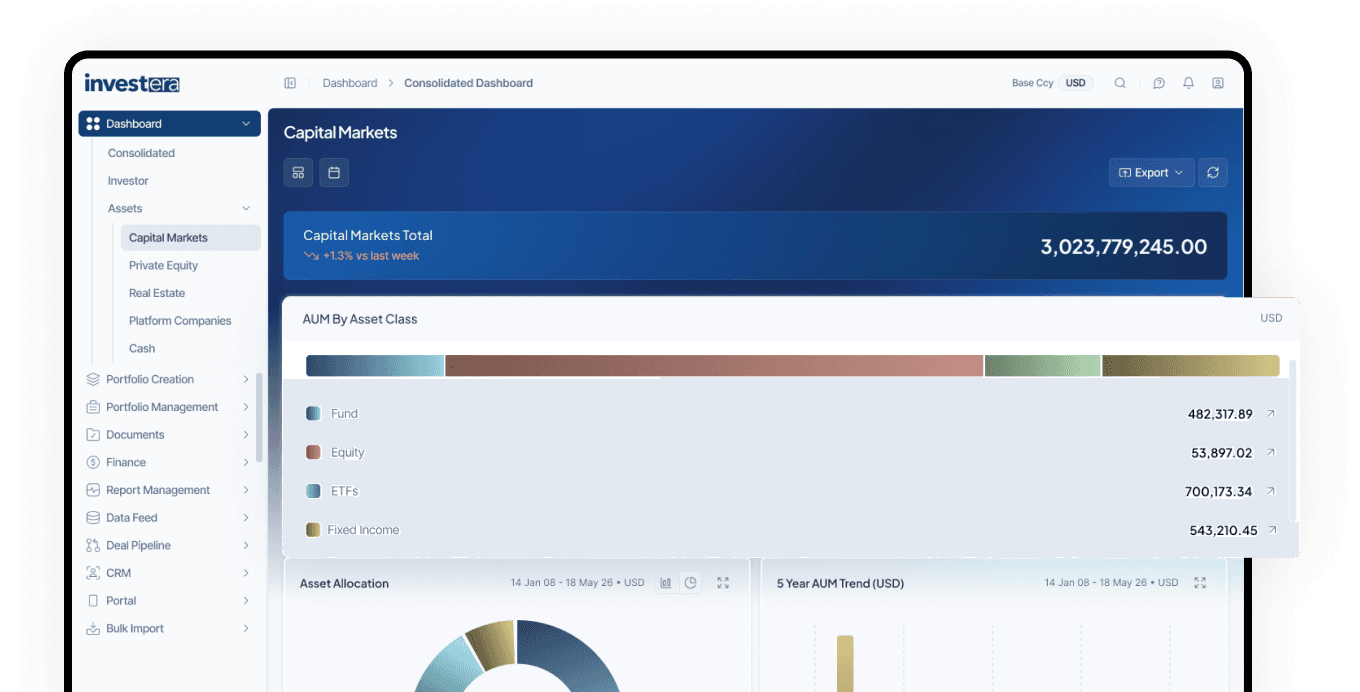Open Cash in the sidebar
This screenshot has width=1360, height=692.
tap(142, 349)
